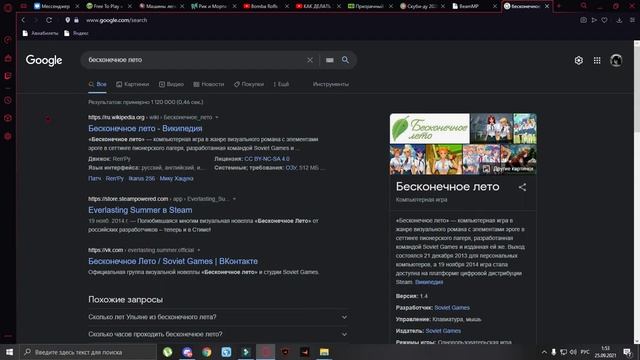This screenshot has width=640, height=360.
Task: Open Википедия link in knowledge panel
Action: click(x=429, y=282)
